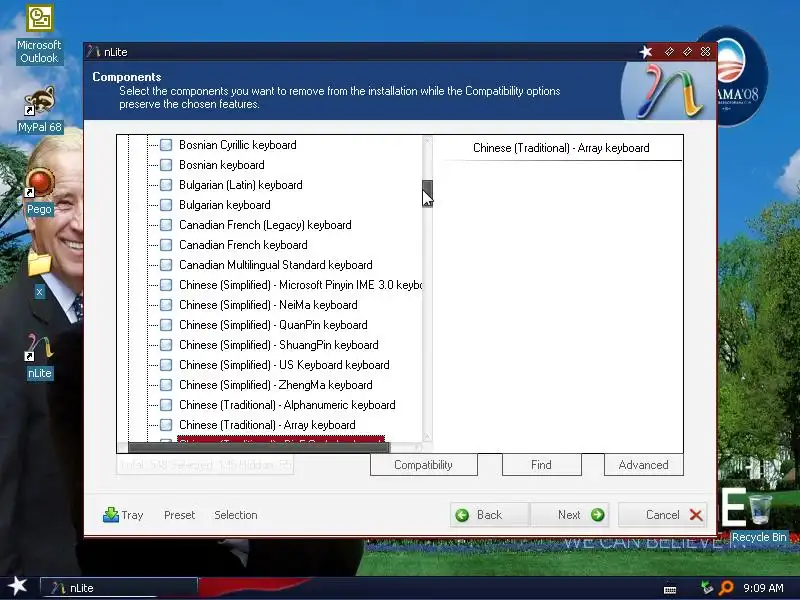Screen dimensions: 800x600
Task: Check Chinese (Simplified) Microsoft Pinyin IME checkbox
Action: click(x=166, y=285)
